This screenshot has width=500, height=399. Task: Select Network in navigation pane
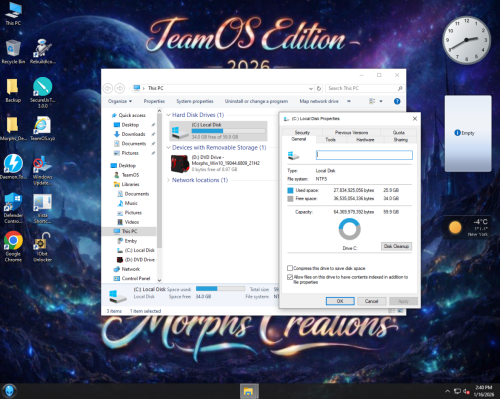(x=131, y=269)
